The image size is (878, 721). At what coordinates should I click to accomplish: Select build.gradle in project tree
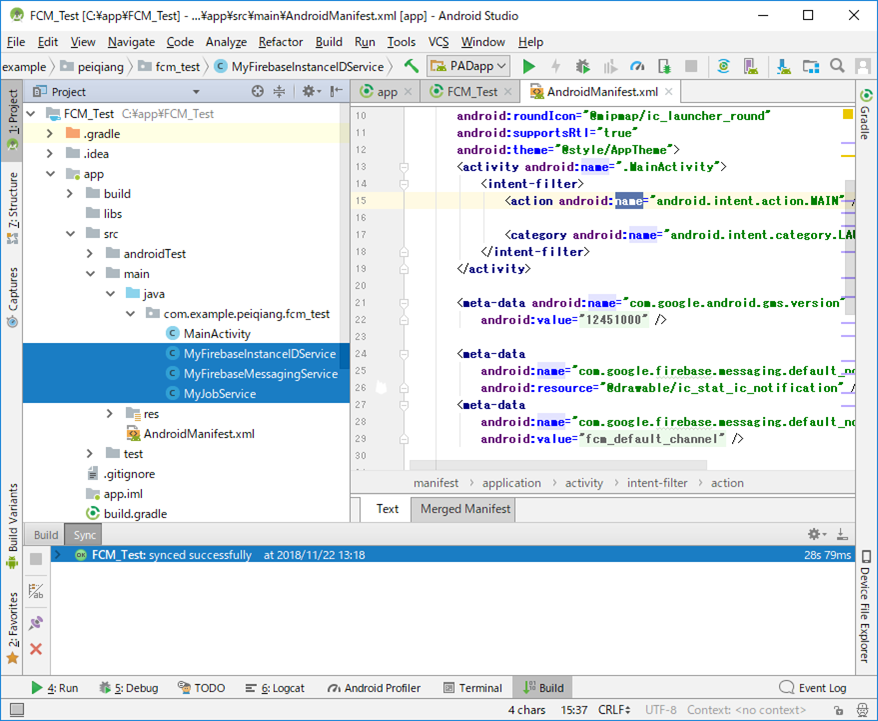click(x=135, y=513)
